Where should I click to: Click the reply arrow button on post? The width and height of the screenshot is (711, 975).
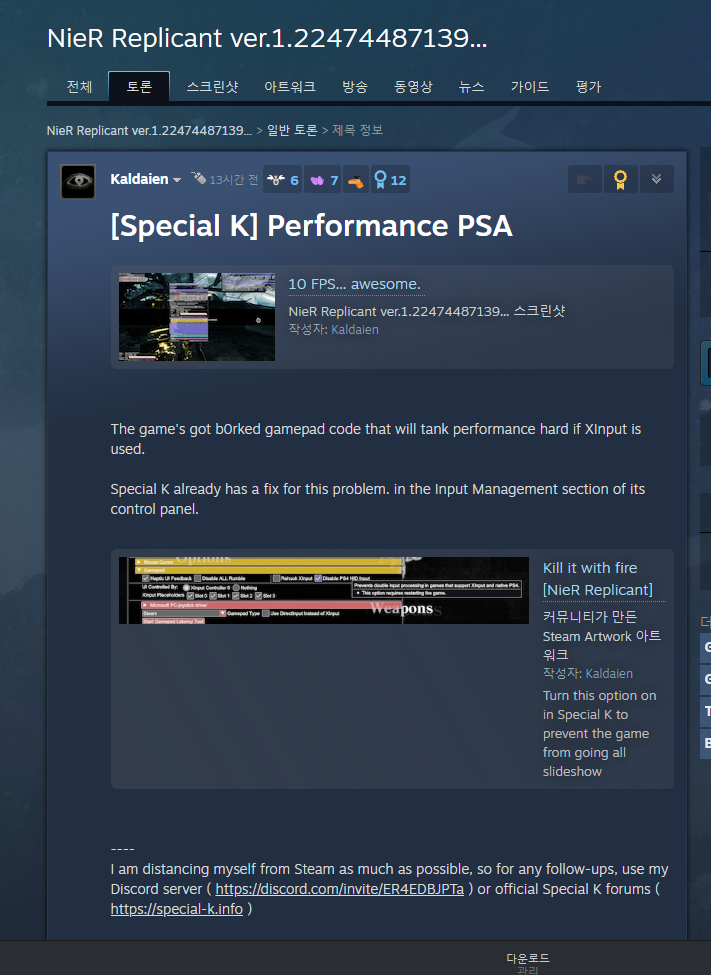[x=585, y=179]
